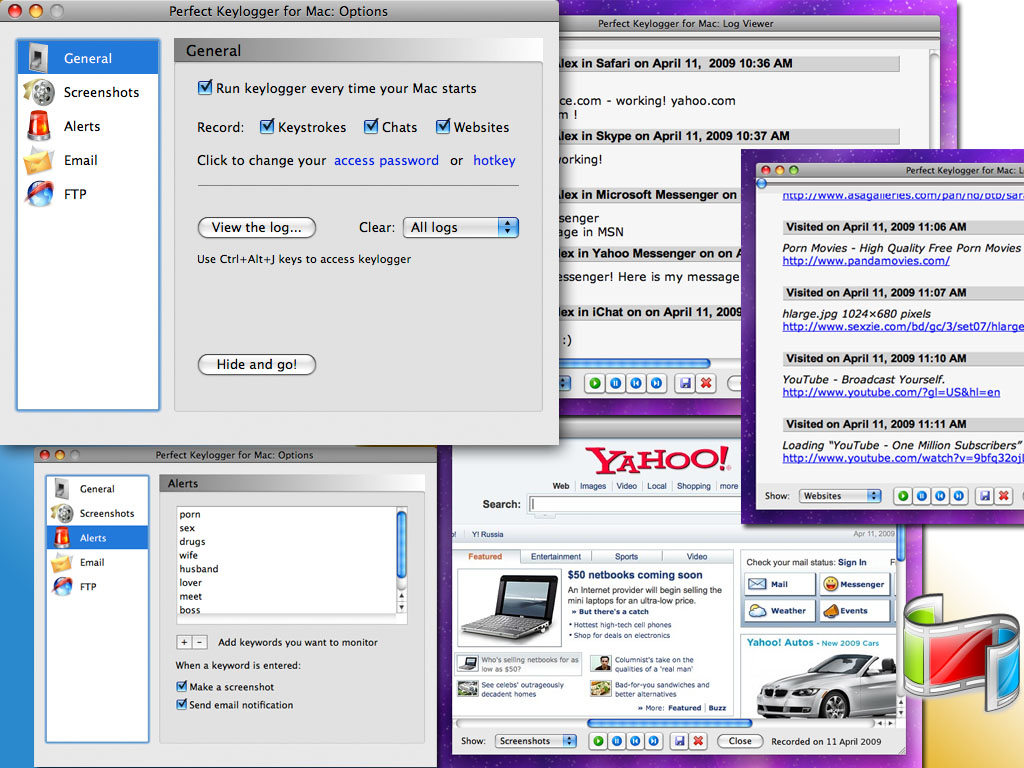
Task: Uncheck the Keystrokes recording checkbox
Action: 266,127
